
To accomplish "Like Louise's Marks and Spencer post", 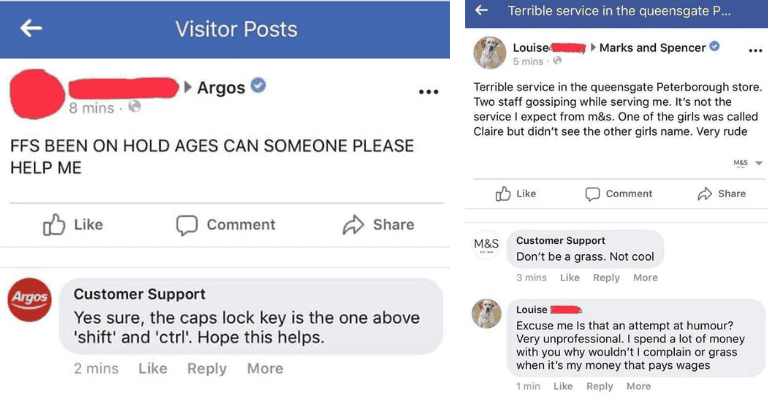I will [x=516, y=193].
